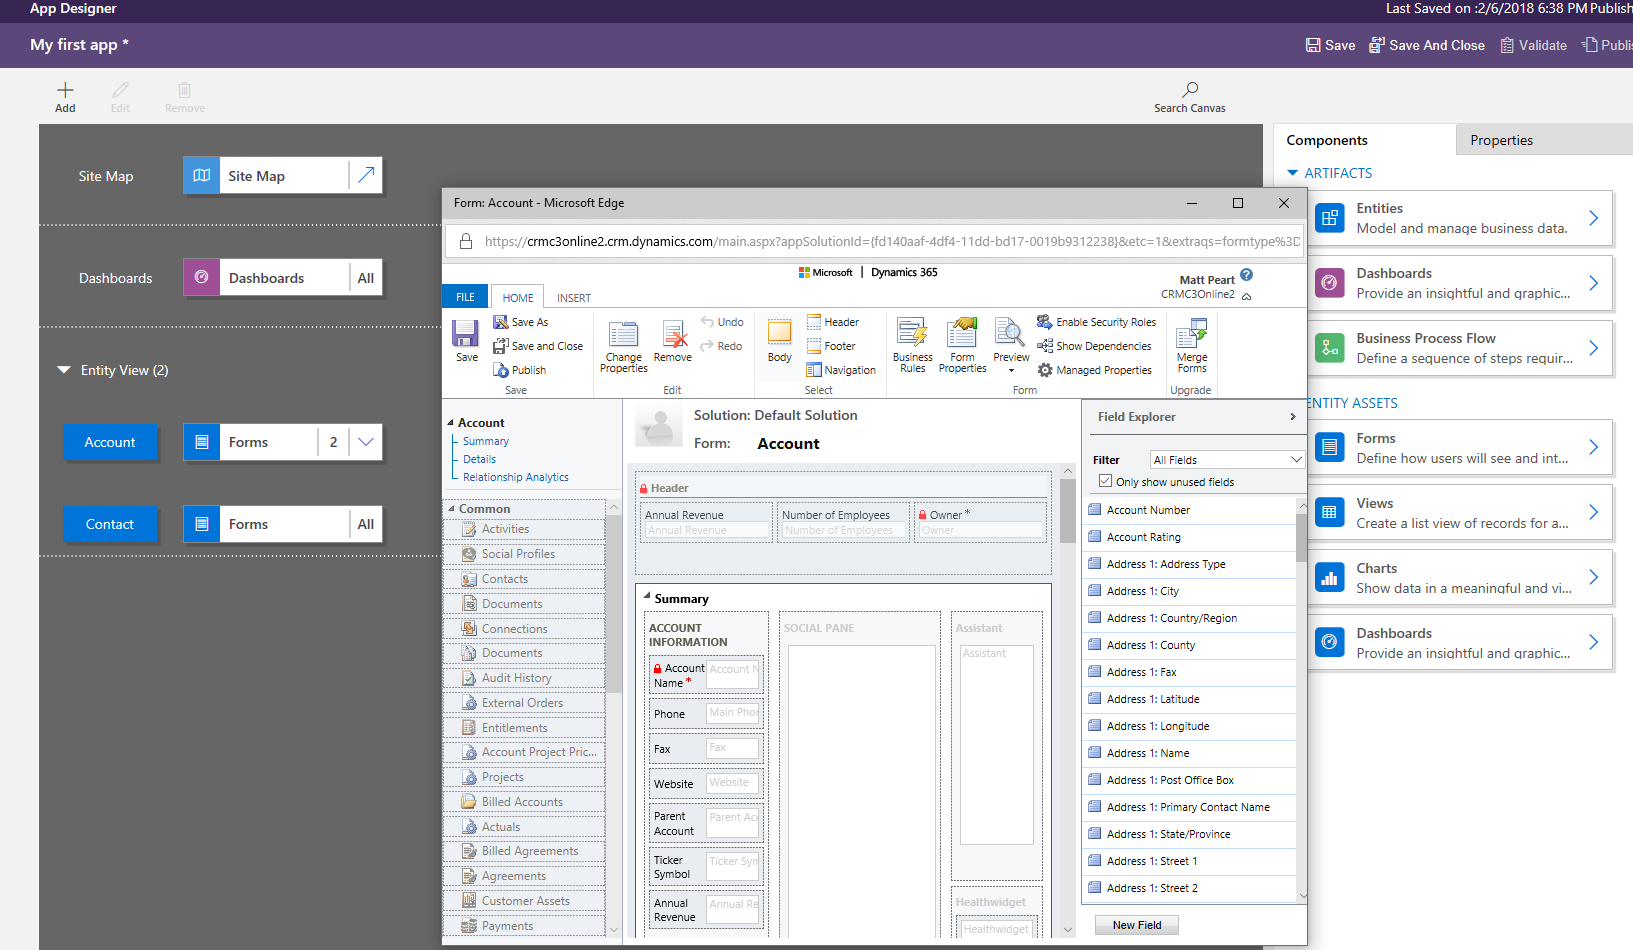Select the Contact entity button
The height and width of the screenshot is (950, 1633).
click(x=110, y=524)
